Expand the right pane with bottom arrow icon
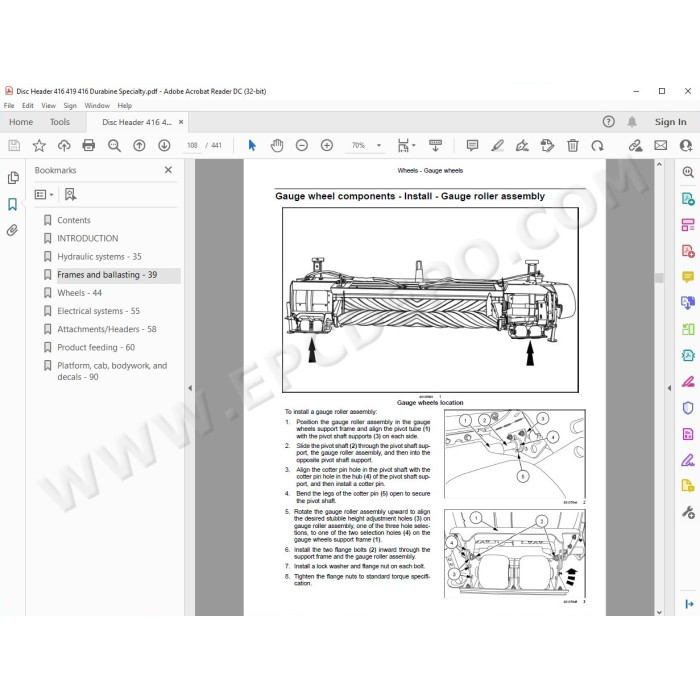This screenshot has width=700, height=700. (689, 604)
